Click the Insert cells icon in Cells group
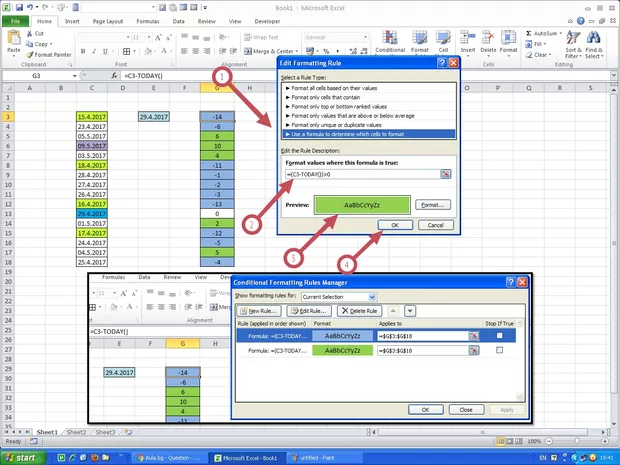The height and width of the screenshot is (465, 620). (468, 38)
